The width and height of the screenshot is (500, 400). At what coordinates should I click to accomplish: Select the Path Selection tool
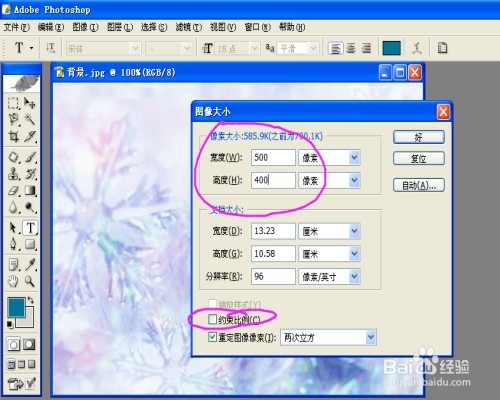click(x=13, y=228)
